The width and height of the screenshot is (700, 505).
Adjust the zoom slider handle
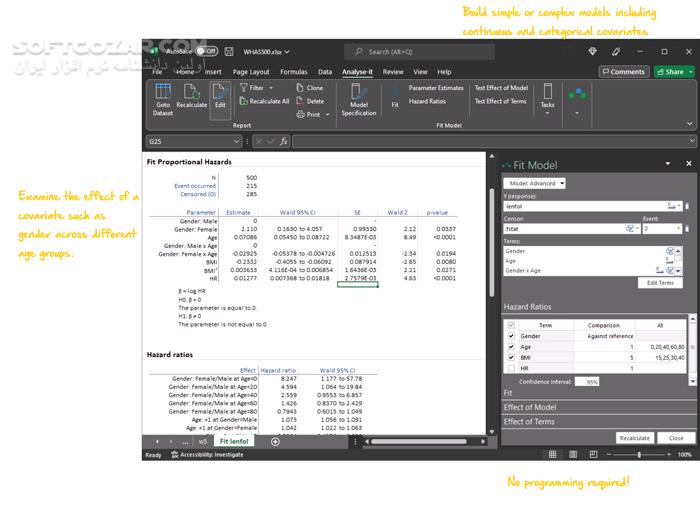pyautogui.click(x=639, y=454)
